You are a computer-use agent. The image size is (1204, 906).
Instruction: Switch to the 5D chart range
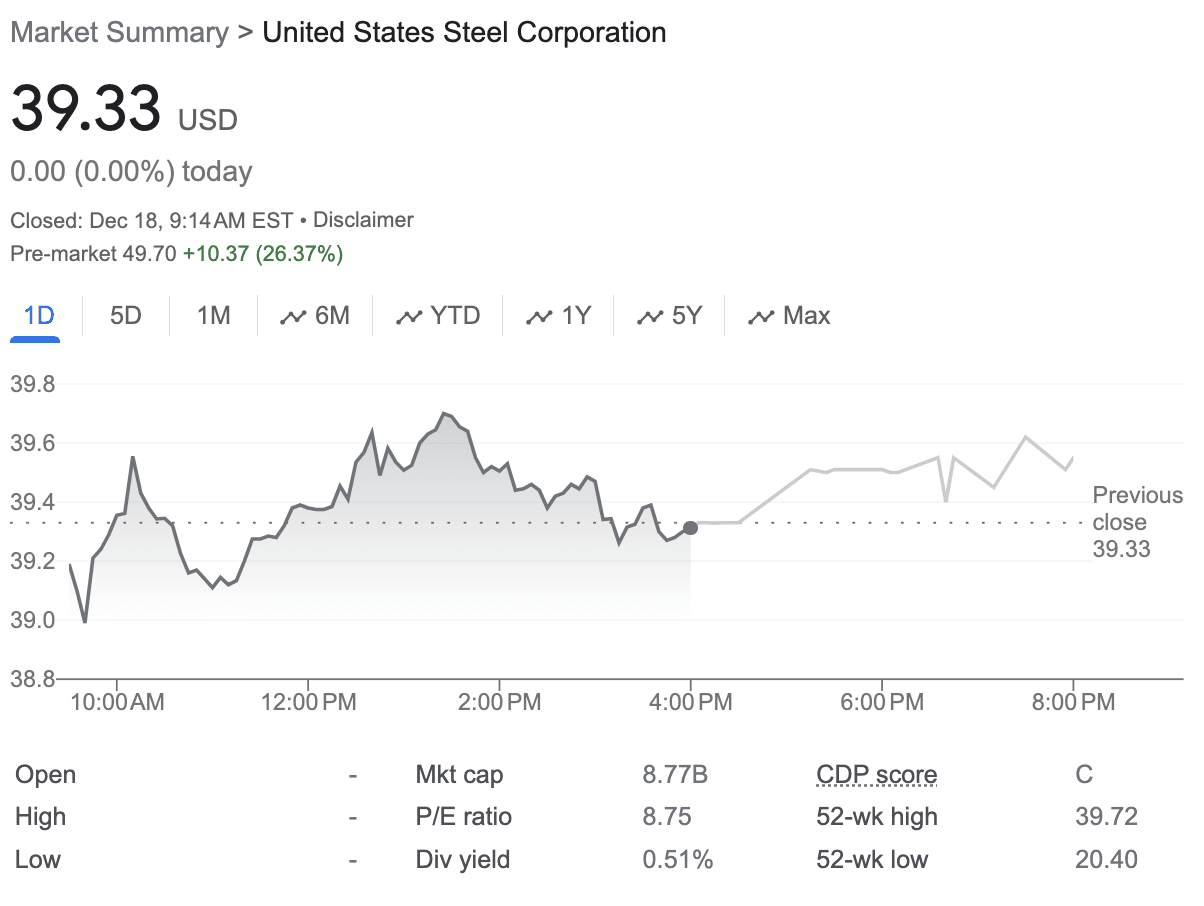coord(126,317)
